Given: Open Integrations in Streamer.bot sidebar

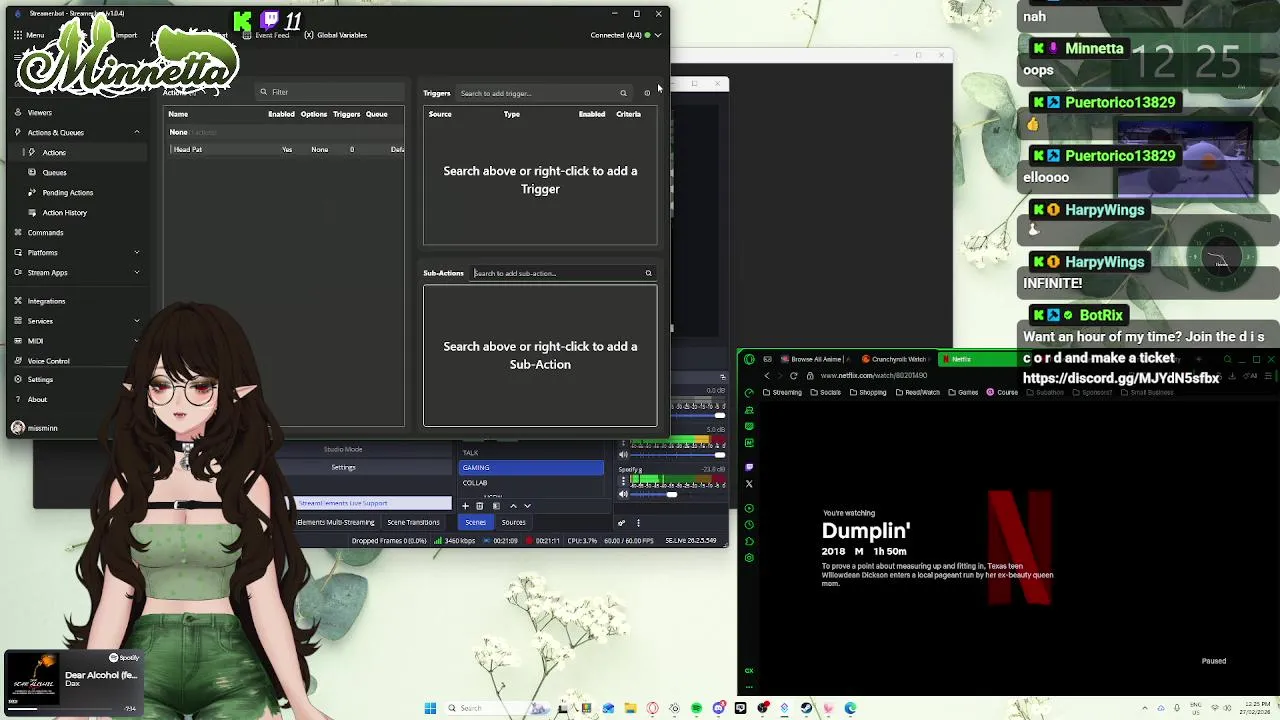Looking at the screenshot, I should coord(46,301).
